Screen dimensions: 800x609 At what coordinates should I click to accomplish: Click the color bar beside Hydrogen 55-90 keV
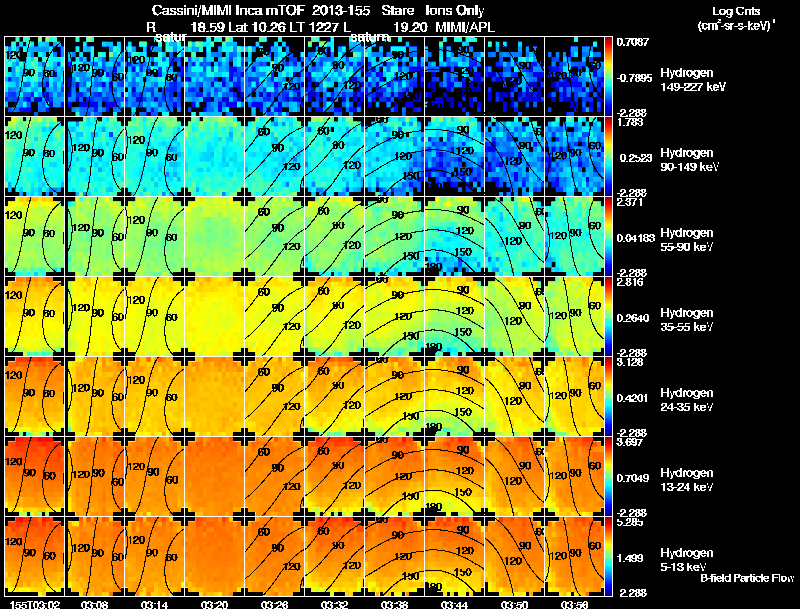pyautogui.click(x=608, y=236)
